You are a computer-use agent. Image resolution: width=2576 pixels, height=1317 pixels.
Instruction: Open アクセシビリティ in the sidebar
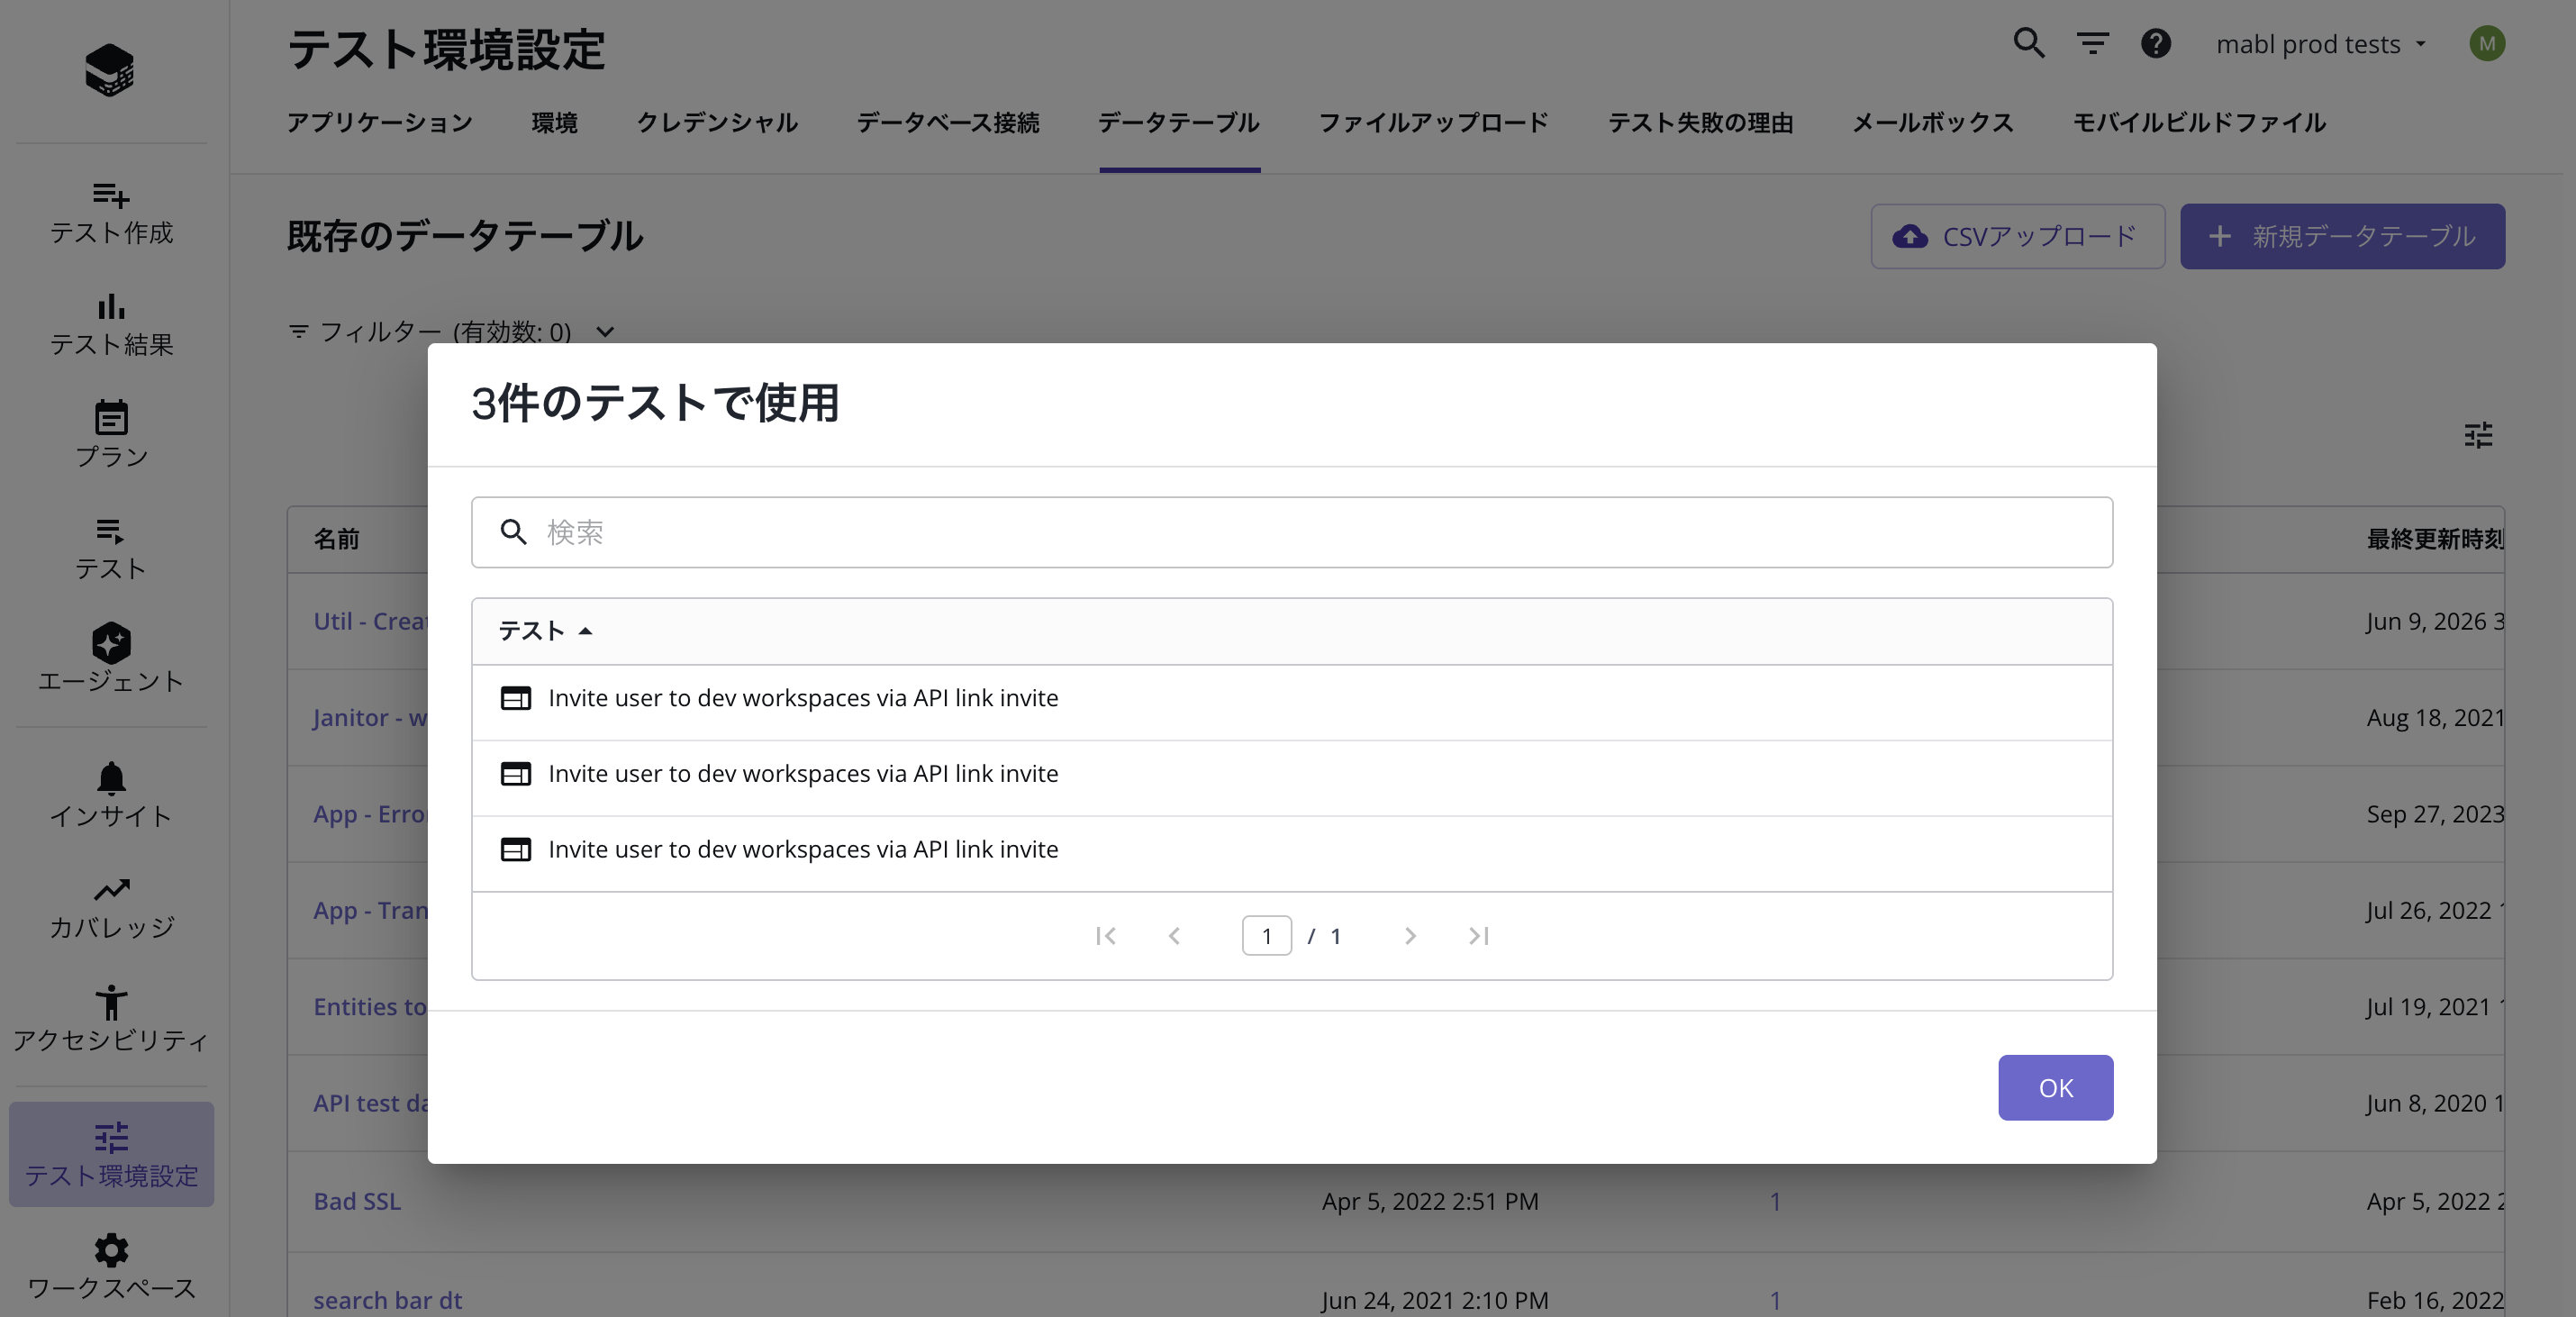[x=111, y=1019]
